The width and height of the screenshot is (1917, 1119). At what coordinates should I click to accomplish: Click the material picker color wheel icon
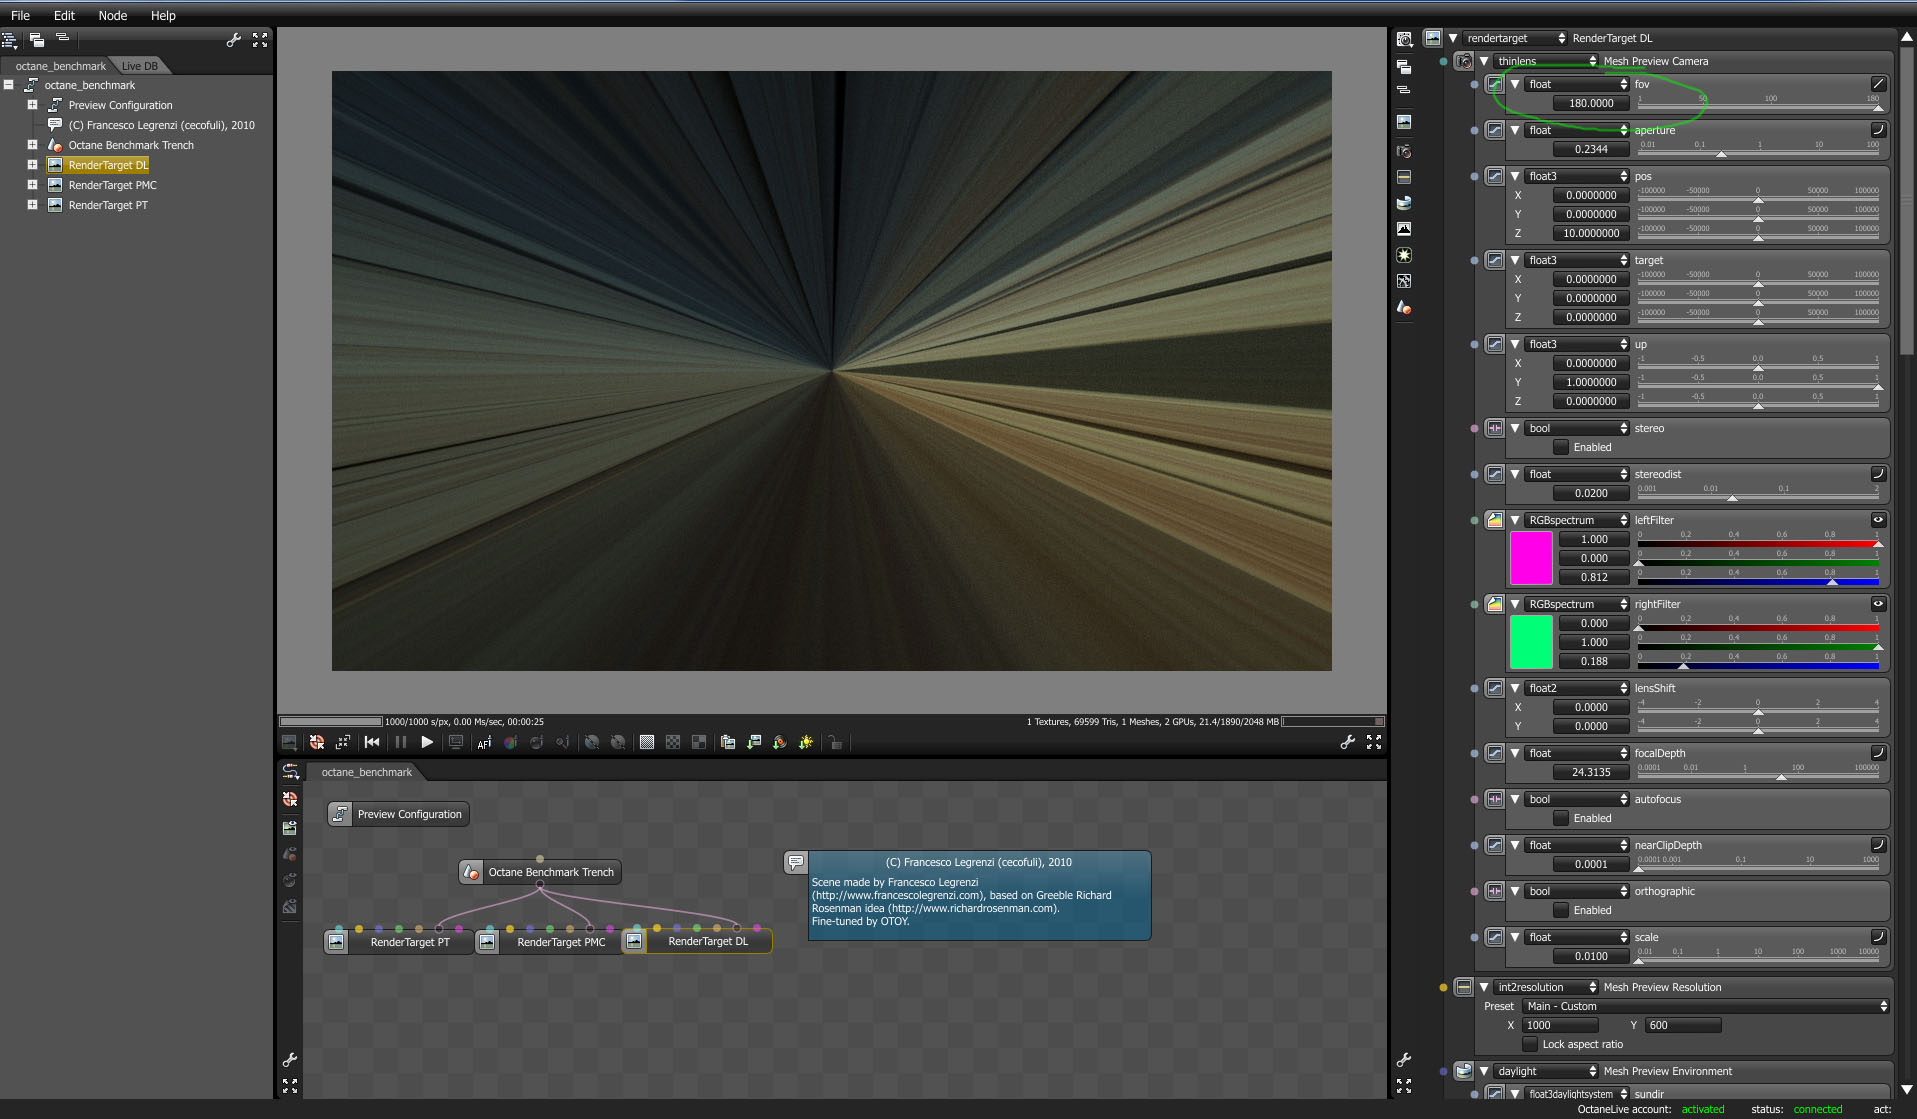[x=510, y=743]
